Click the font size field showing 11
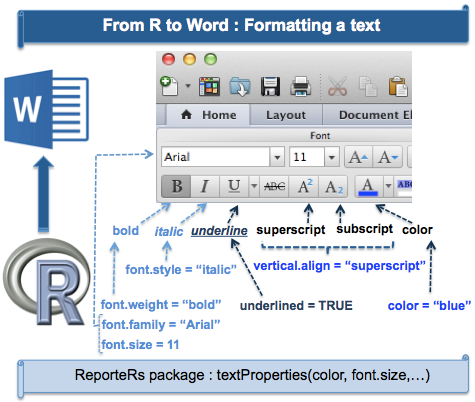 click(x=307, y=157)
